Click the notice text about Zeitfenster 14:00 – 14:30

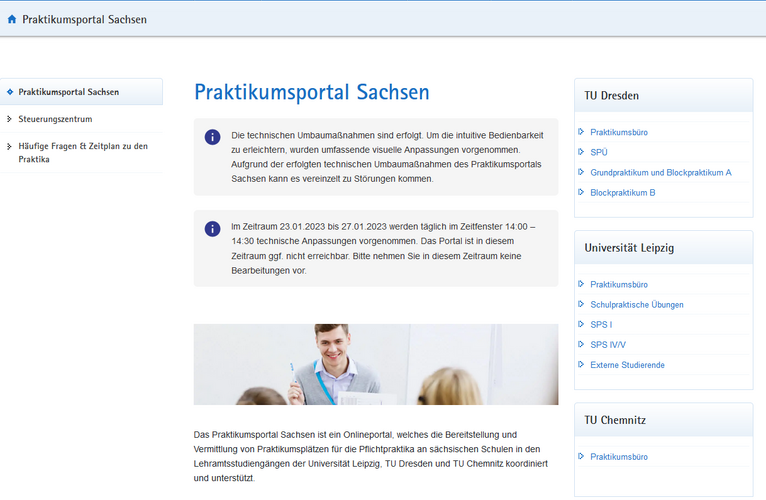pos(383,248)
